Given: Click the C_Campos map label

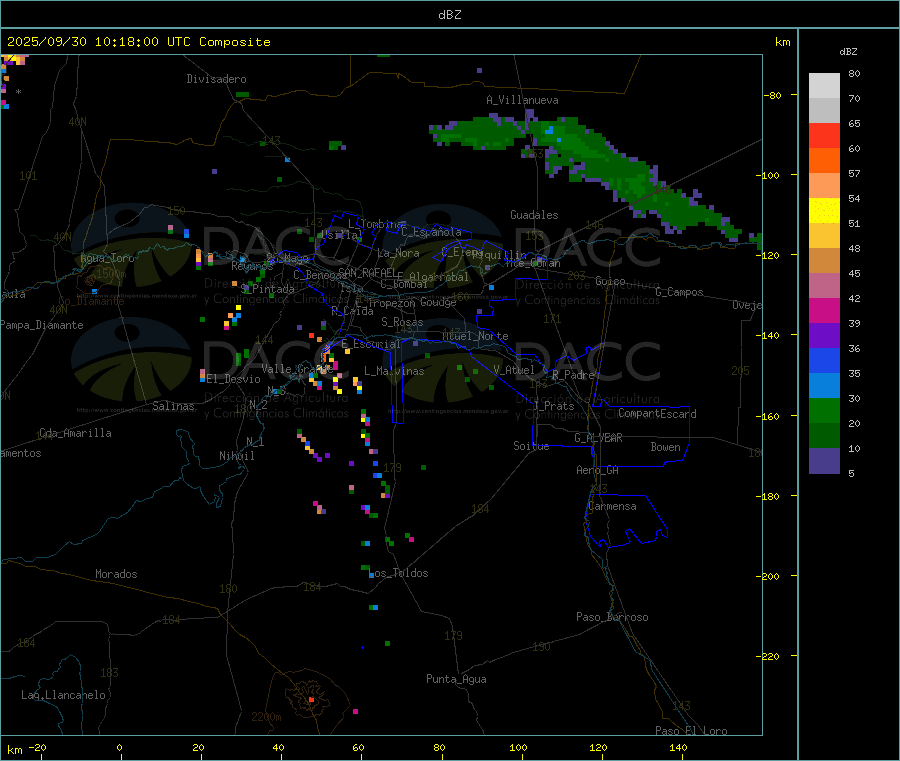Looking at the screenshot, I should tap(680, 292).
